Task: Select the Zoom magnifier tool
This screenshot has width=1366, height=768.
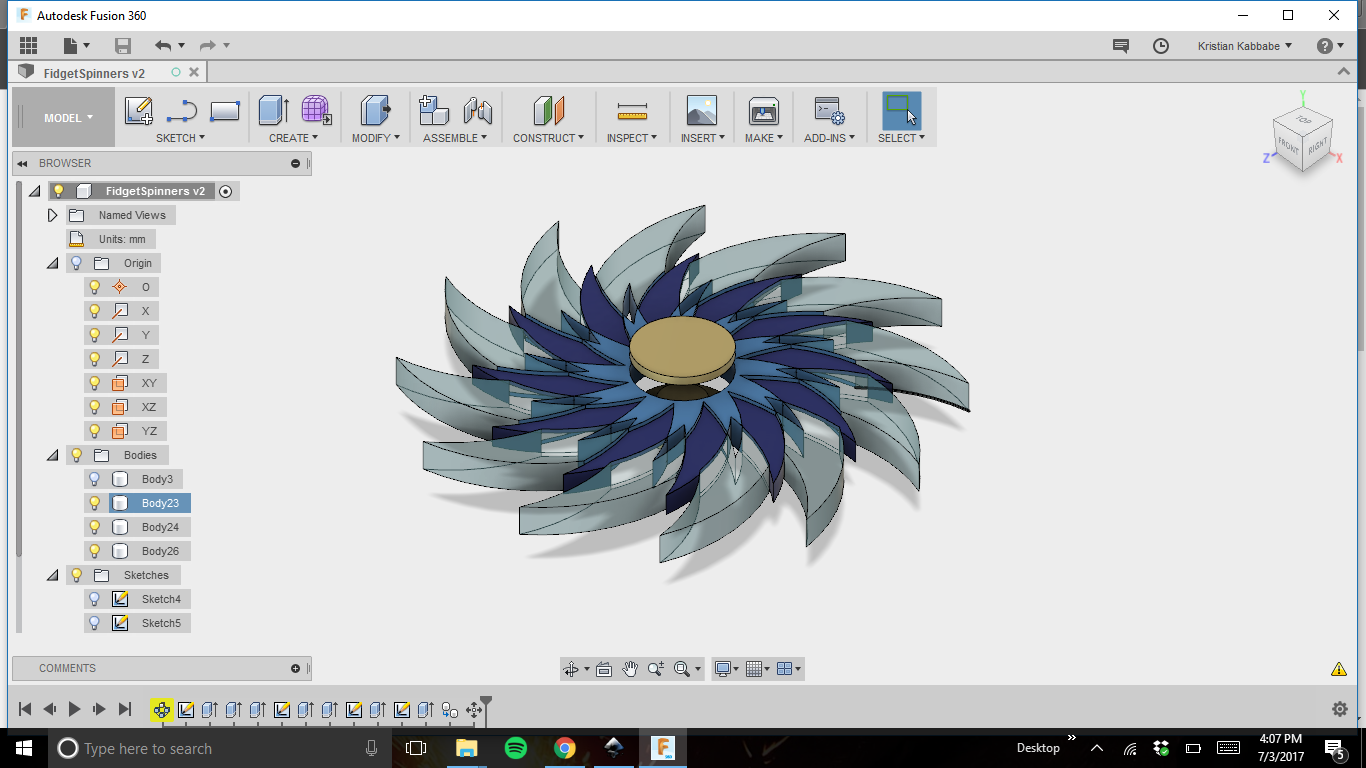Action: pos(656,669)
